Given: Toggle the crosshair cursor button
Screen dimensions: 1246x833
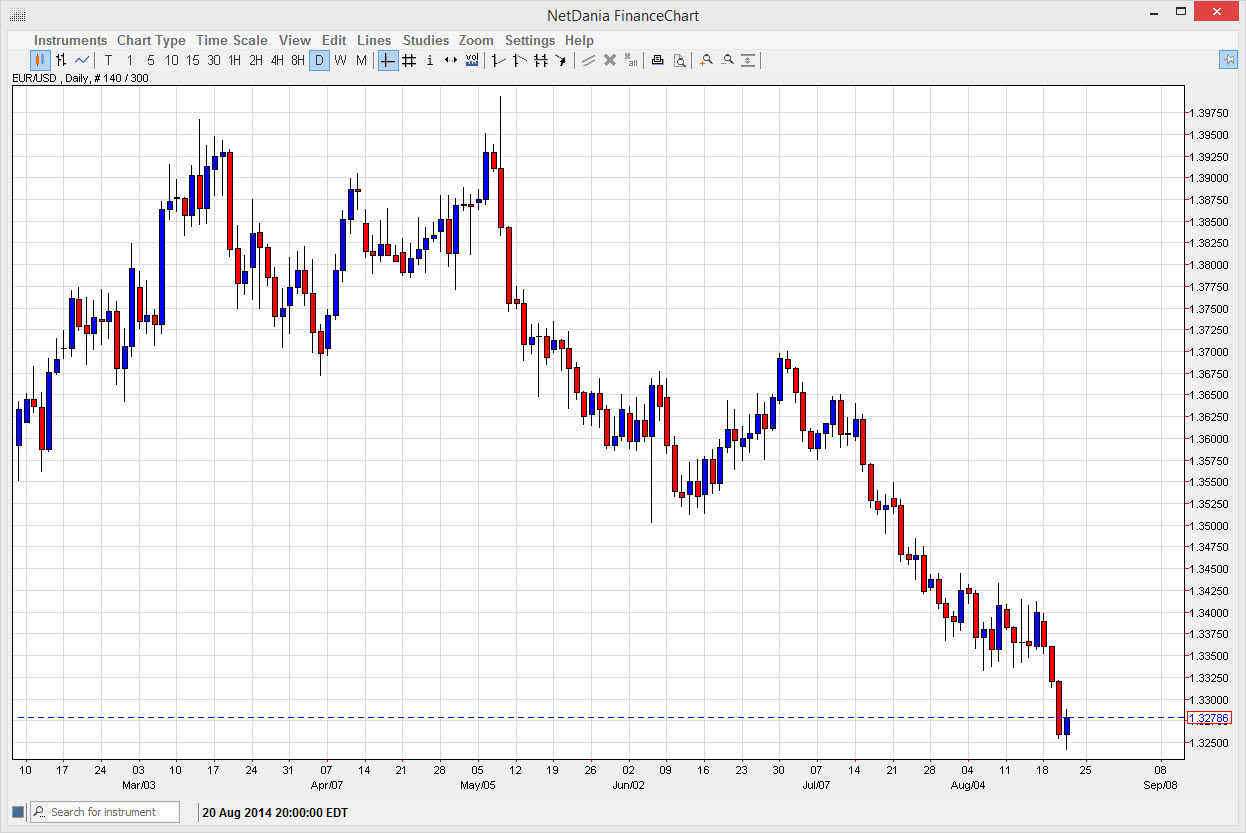Looking at the screenshot, I should [x=387, y=60].
